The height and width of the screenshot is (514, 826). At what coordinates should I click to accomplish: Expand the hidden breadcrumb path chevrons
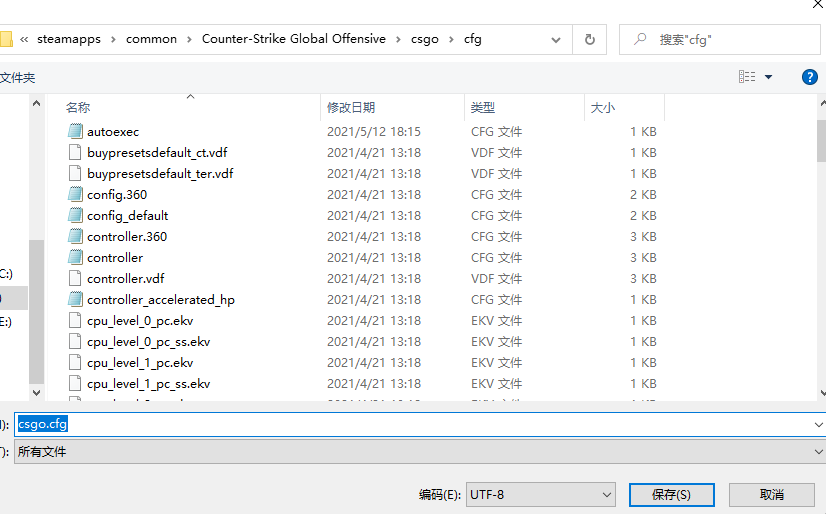24,39
